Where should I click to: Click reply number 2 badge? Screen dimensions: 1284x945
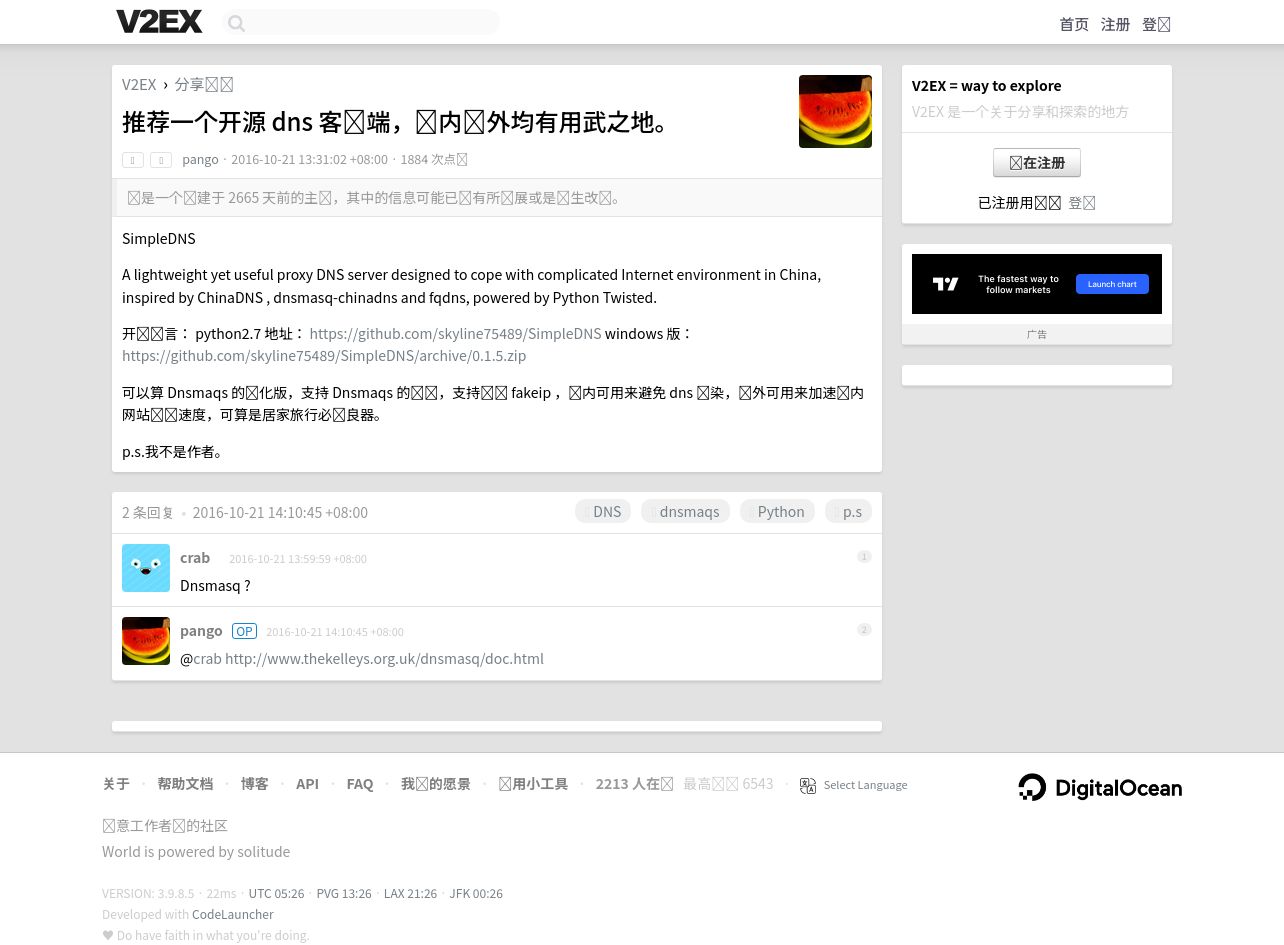pyautogui.click(x=864, y=629)
